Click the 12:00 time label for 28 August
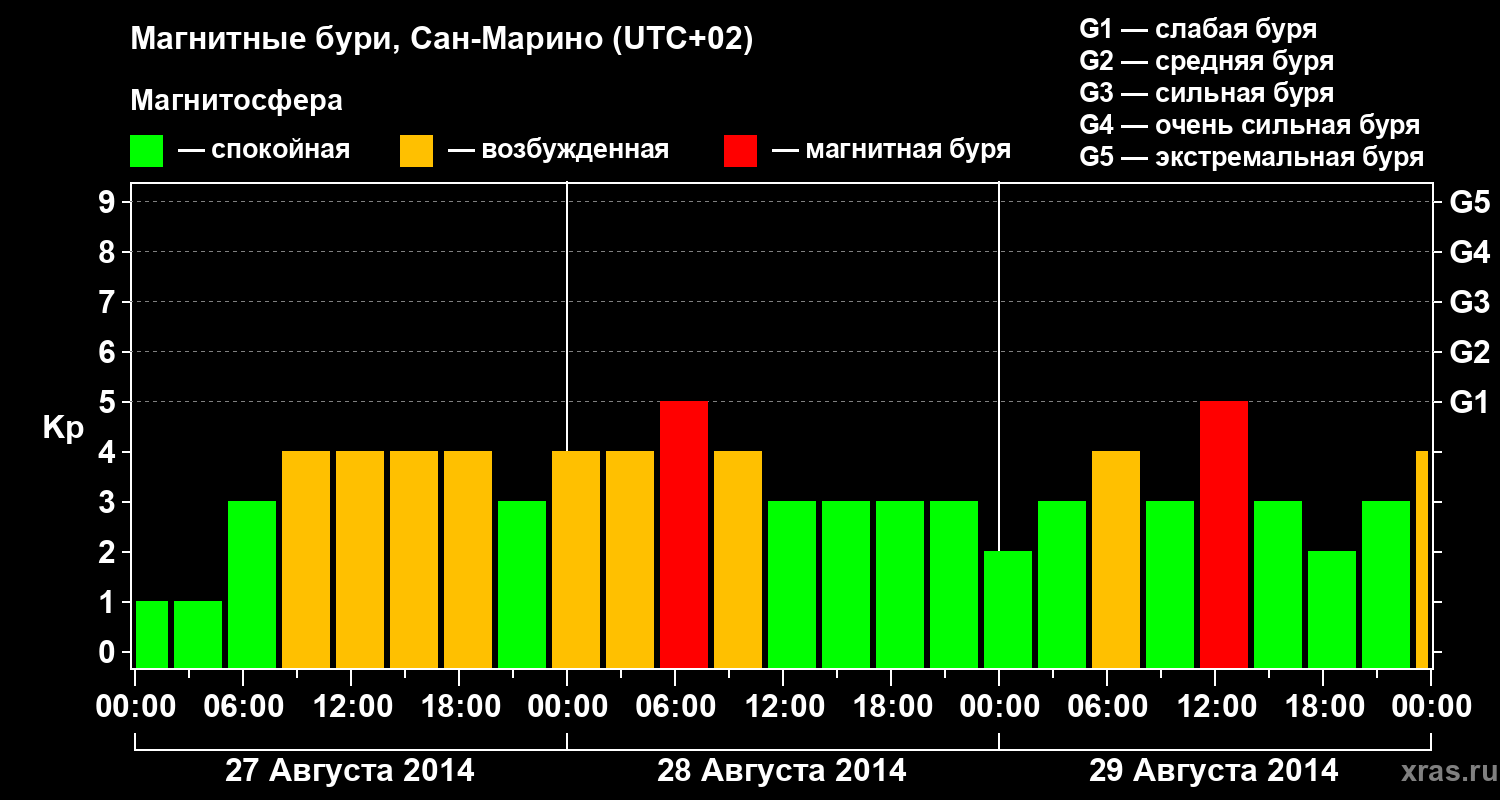 [x=783, y=707]
